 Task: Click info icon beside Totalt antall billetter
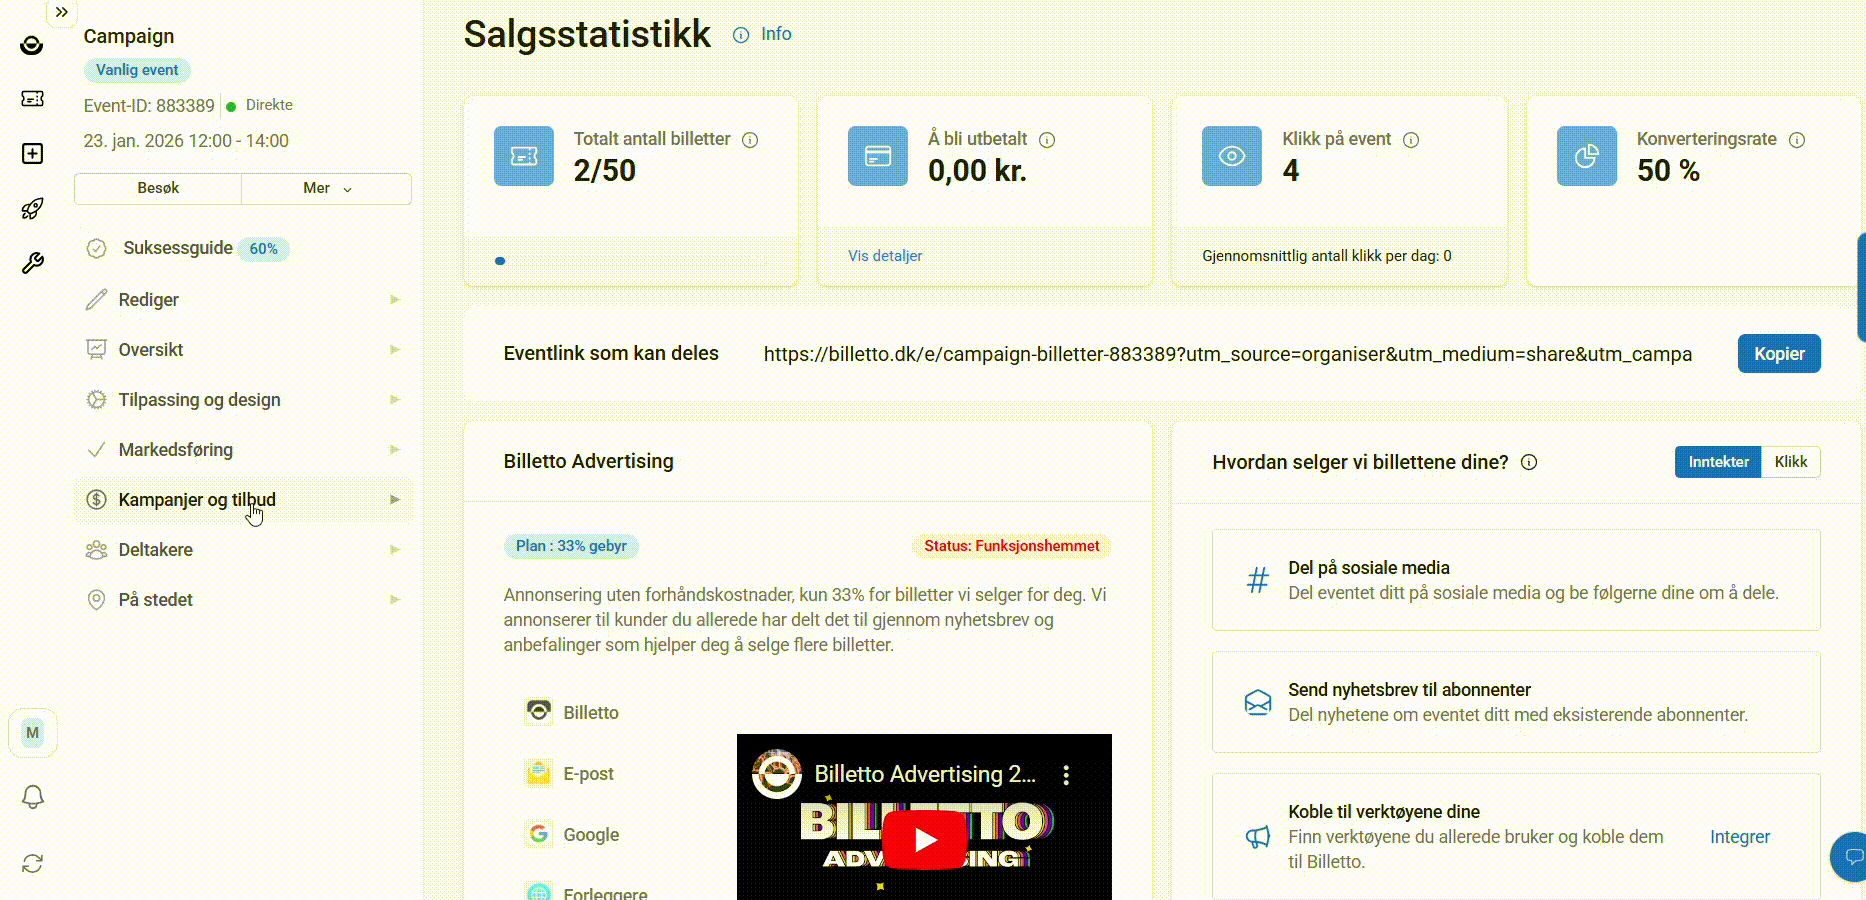750,140
